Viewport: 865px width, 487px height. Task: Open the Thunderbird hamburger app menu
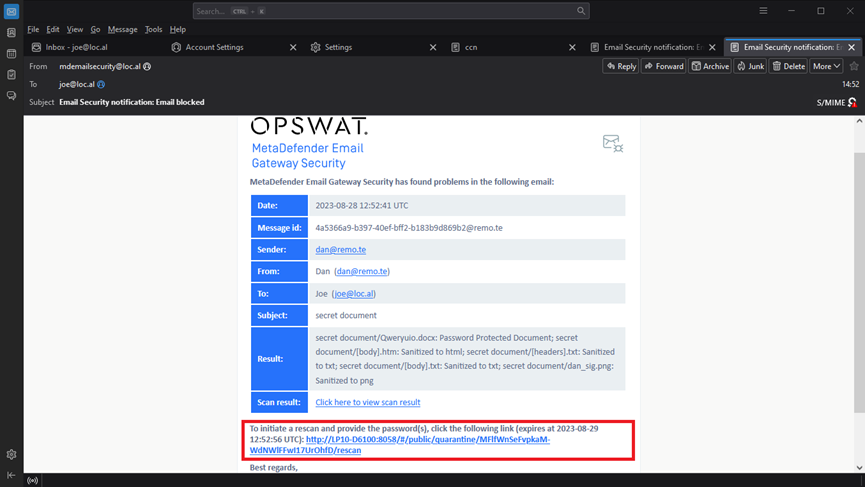pos(763,11)
